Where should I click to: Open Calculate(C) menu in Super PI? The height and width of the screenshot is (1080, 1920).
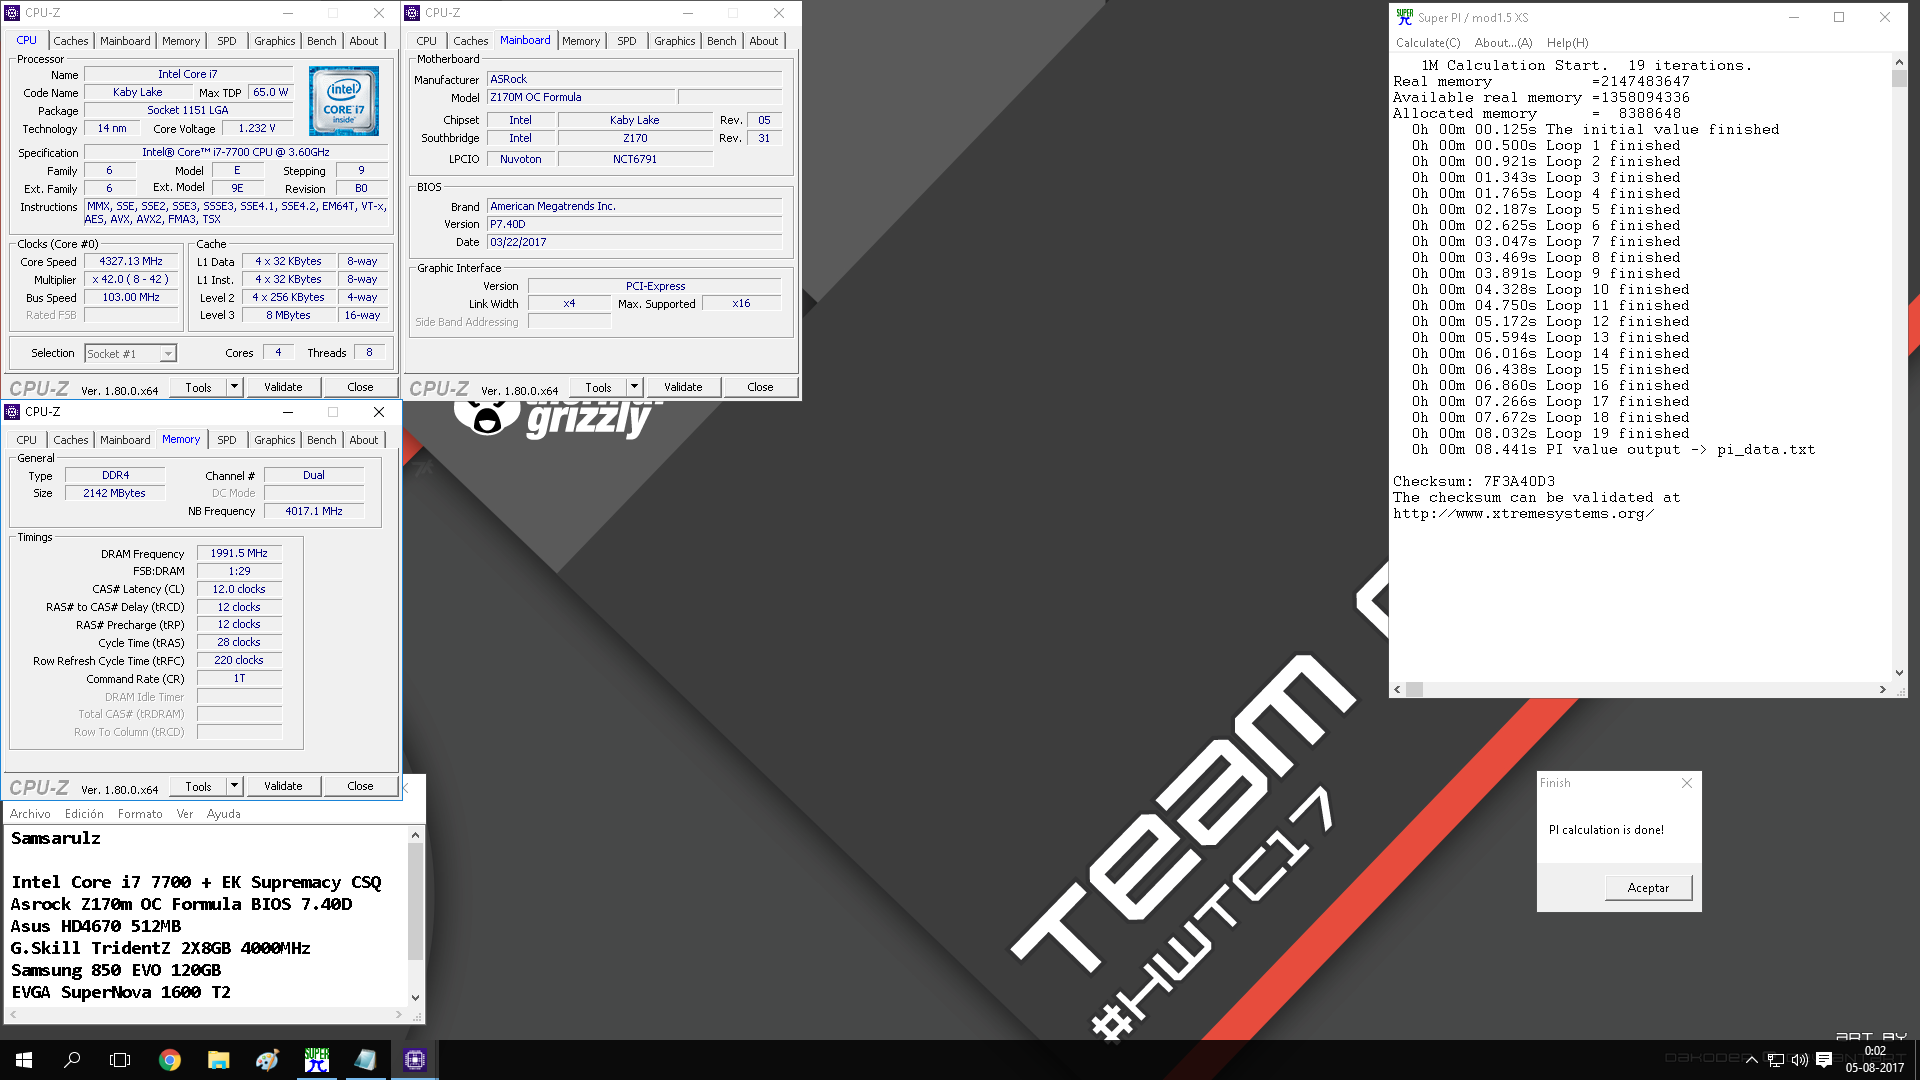1428,43
